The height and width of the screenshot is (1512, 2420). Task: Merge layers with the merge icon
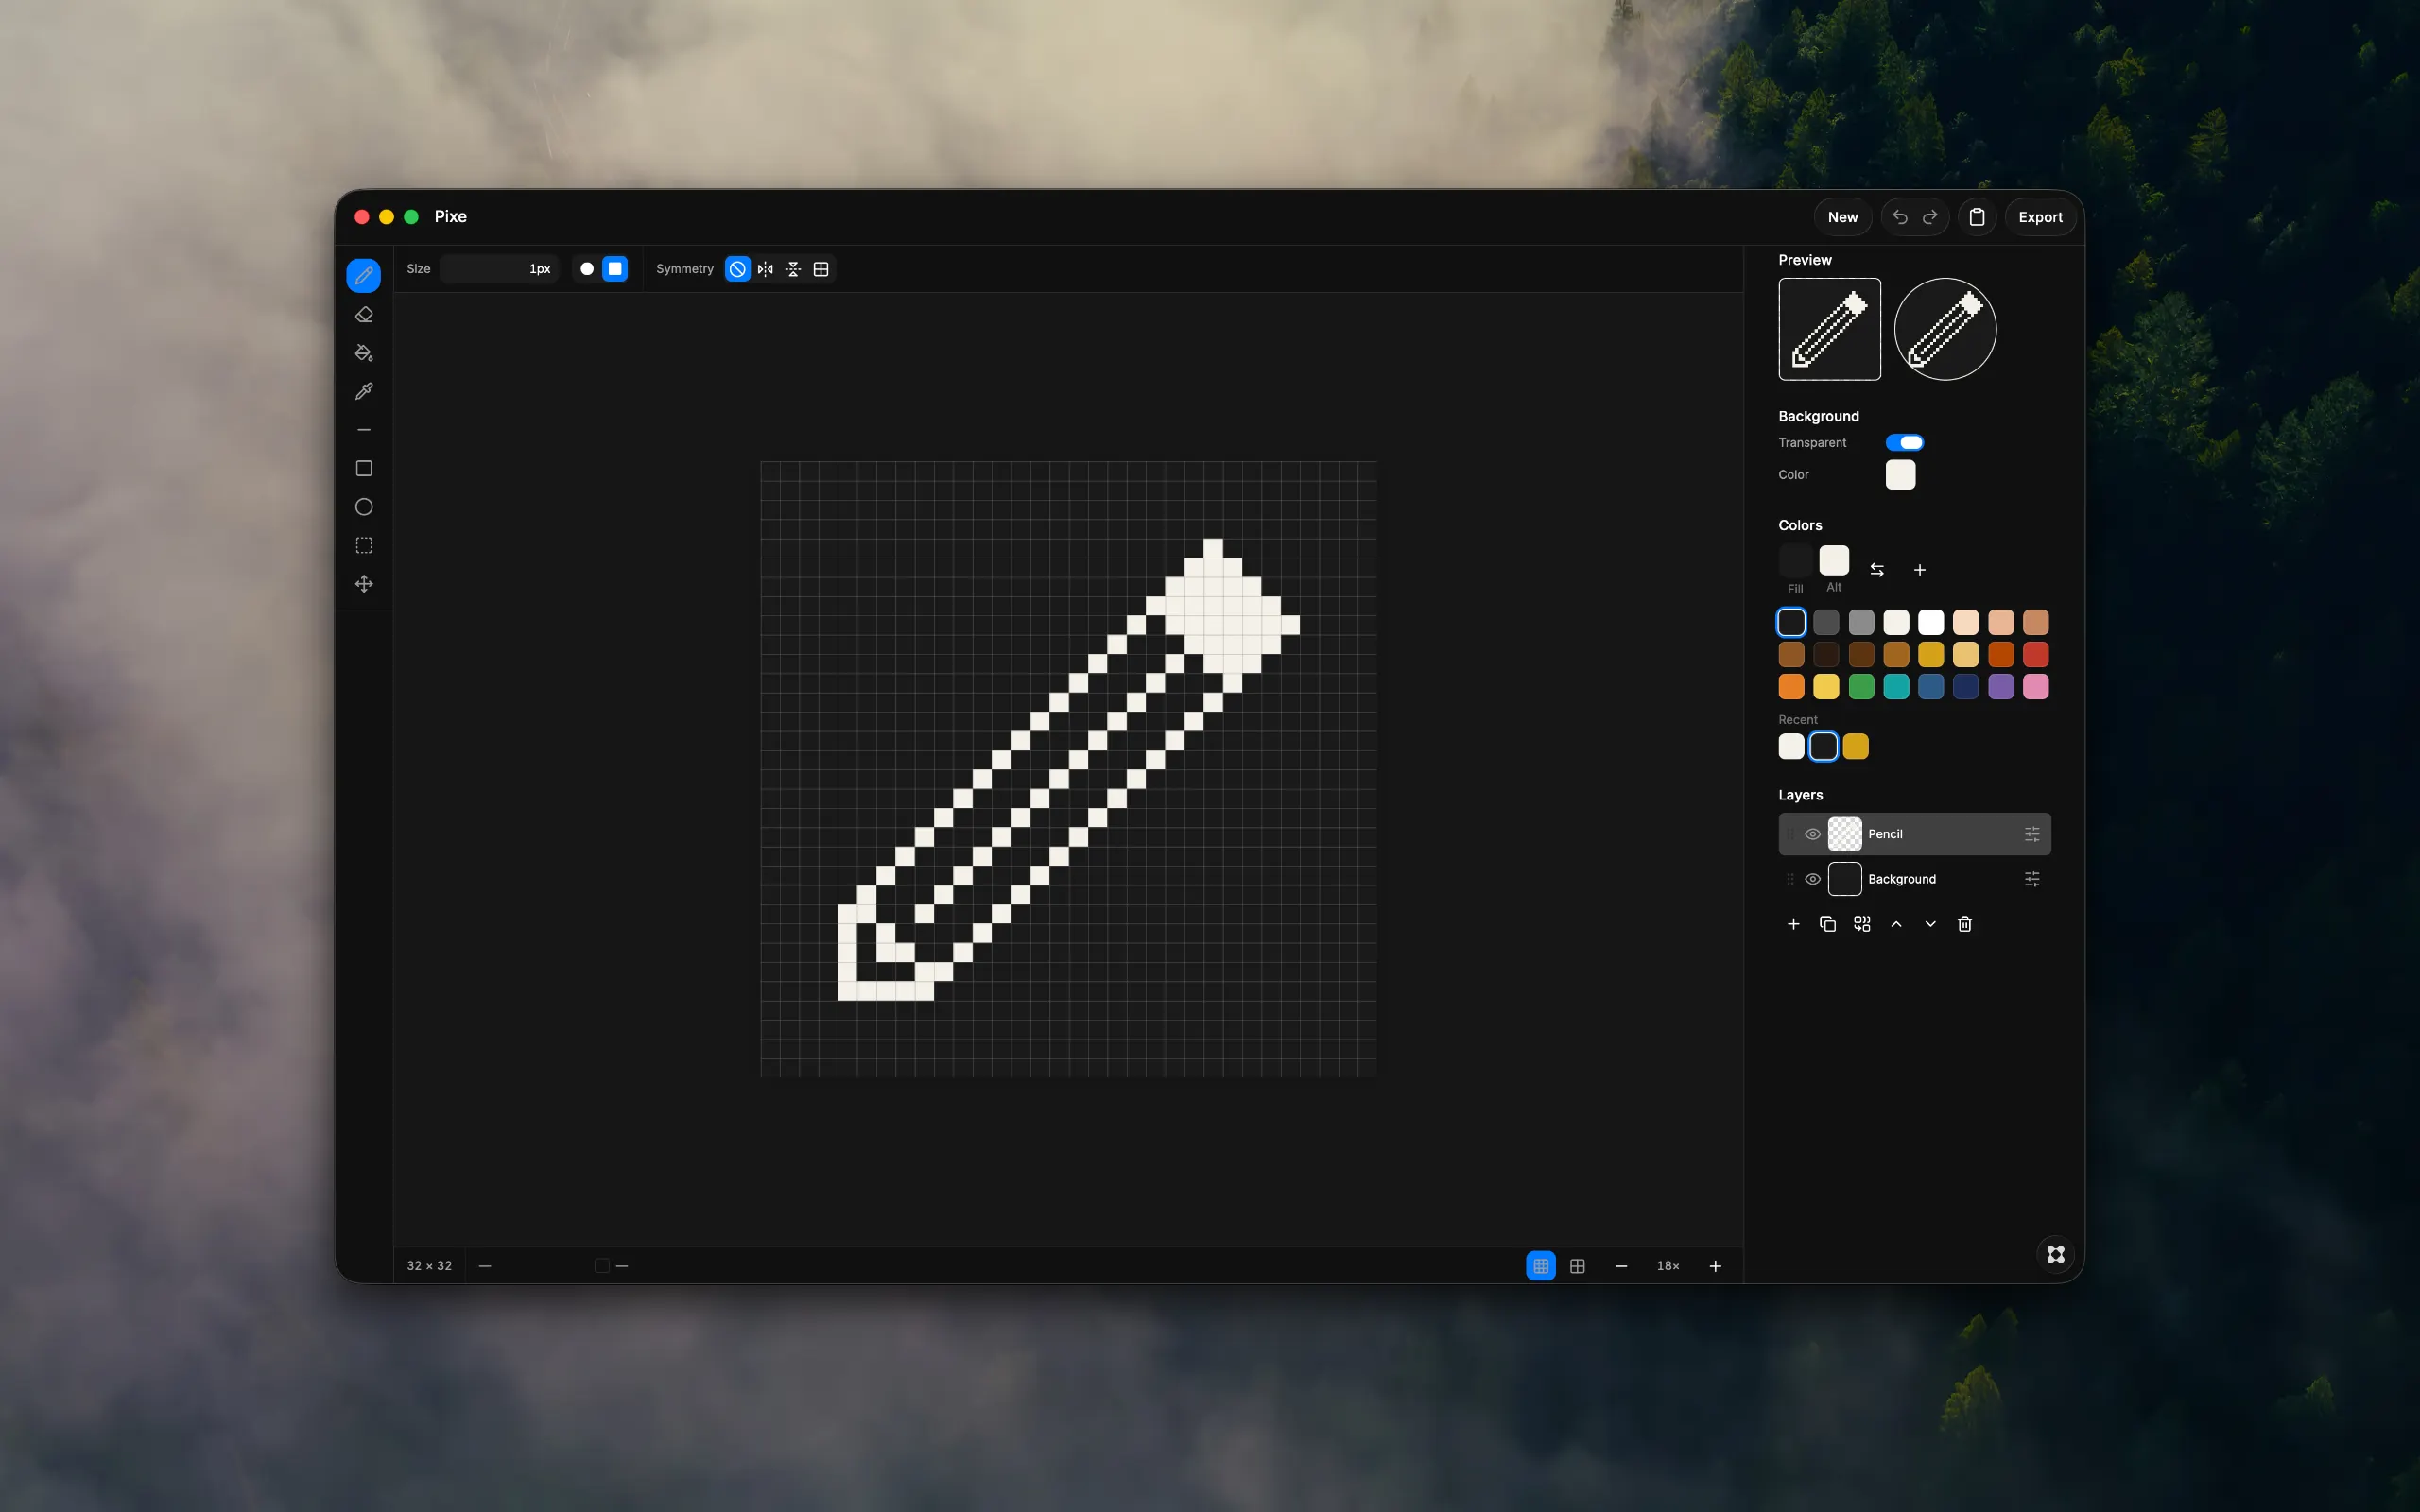[x=1861, y=924]
